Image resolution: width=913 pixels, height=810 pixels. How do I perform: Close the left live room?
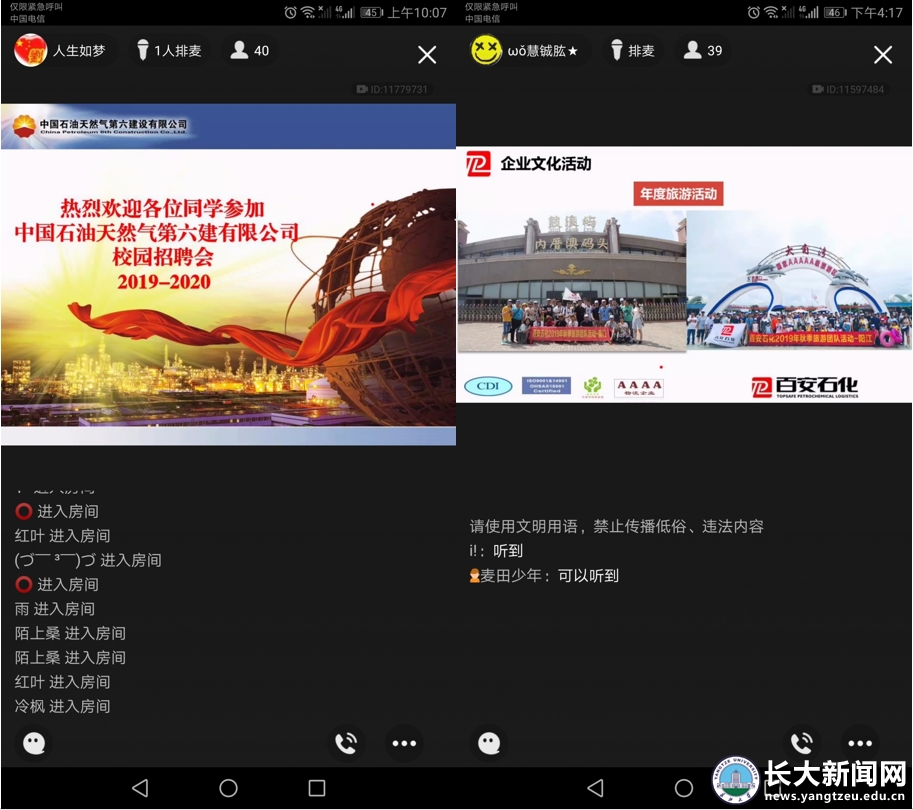tap(427, 55)
